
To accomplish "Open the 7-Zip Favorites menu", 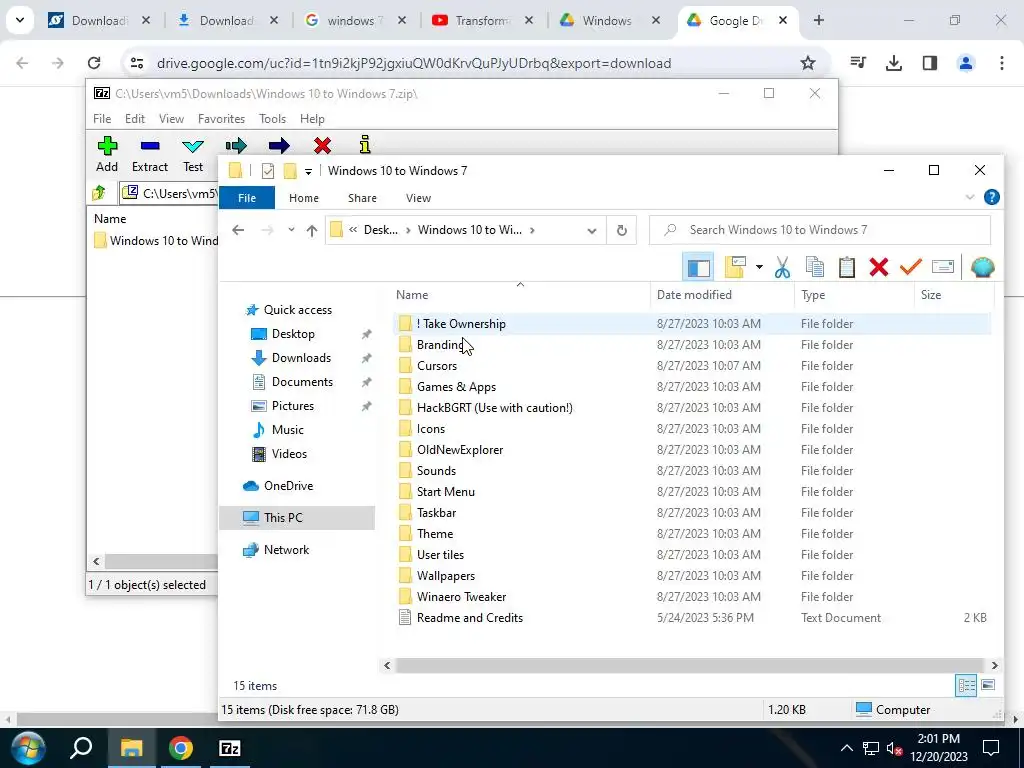I will tap(221, 119).
